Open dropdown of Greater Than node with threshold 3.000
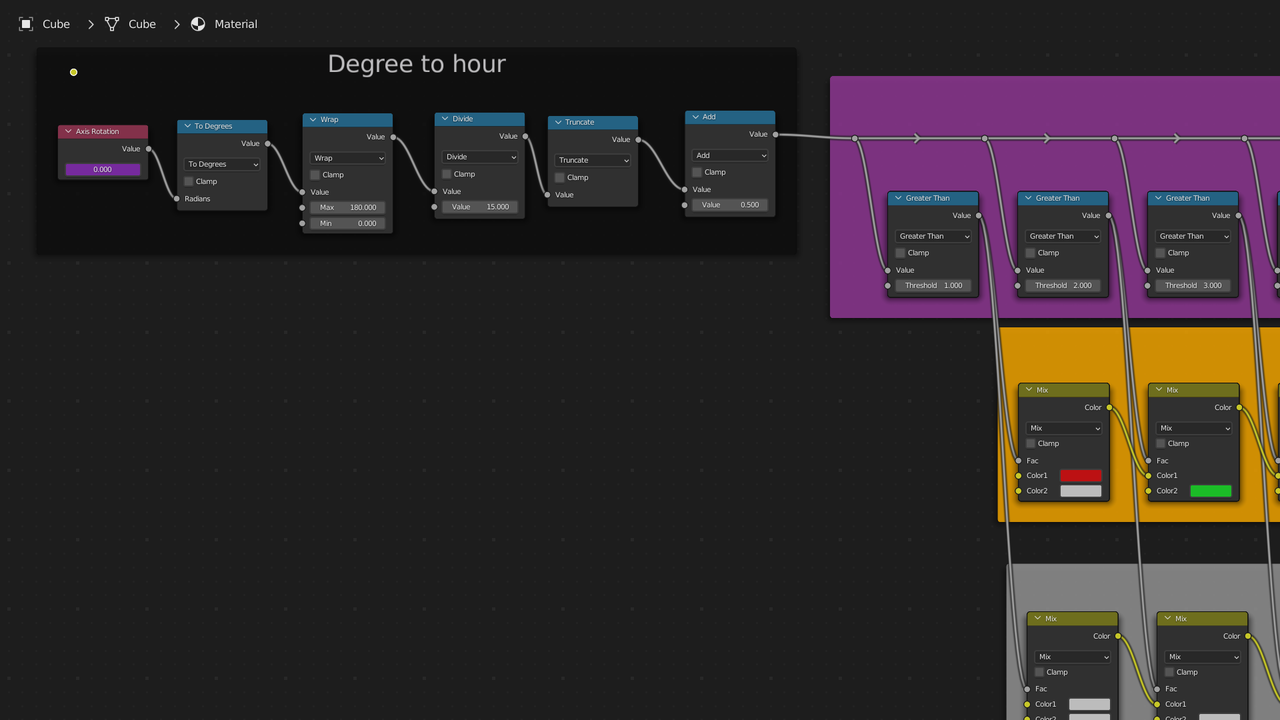 pos(1193,236)
